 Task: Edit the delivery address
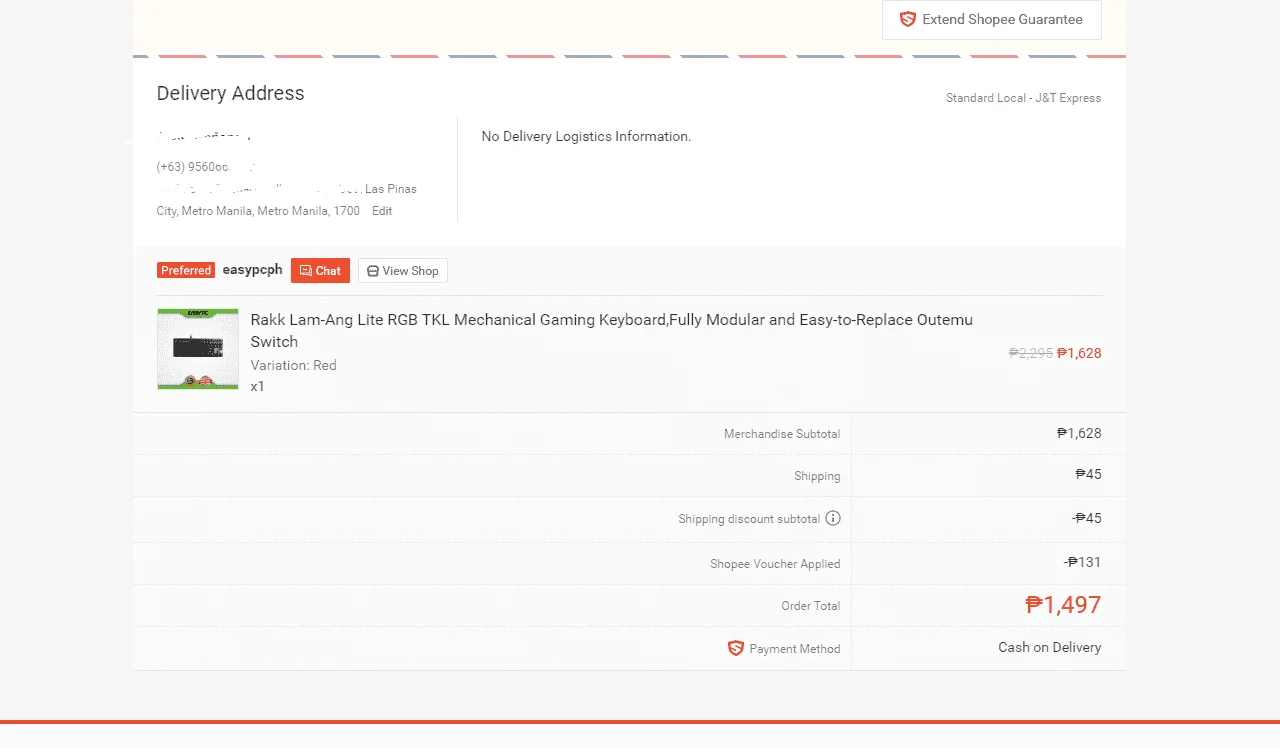(x=382, y=211)
